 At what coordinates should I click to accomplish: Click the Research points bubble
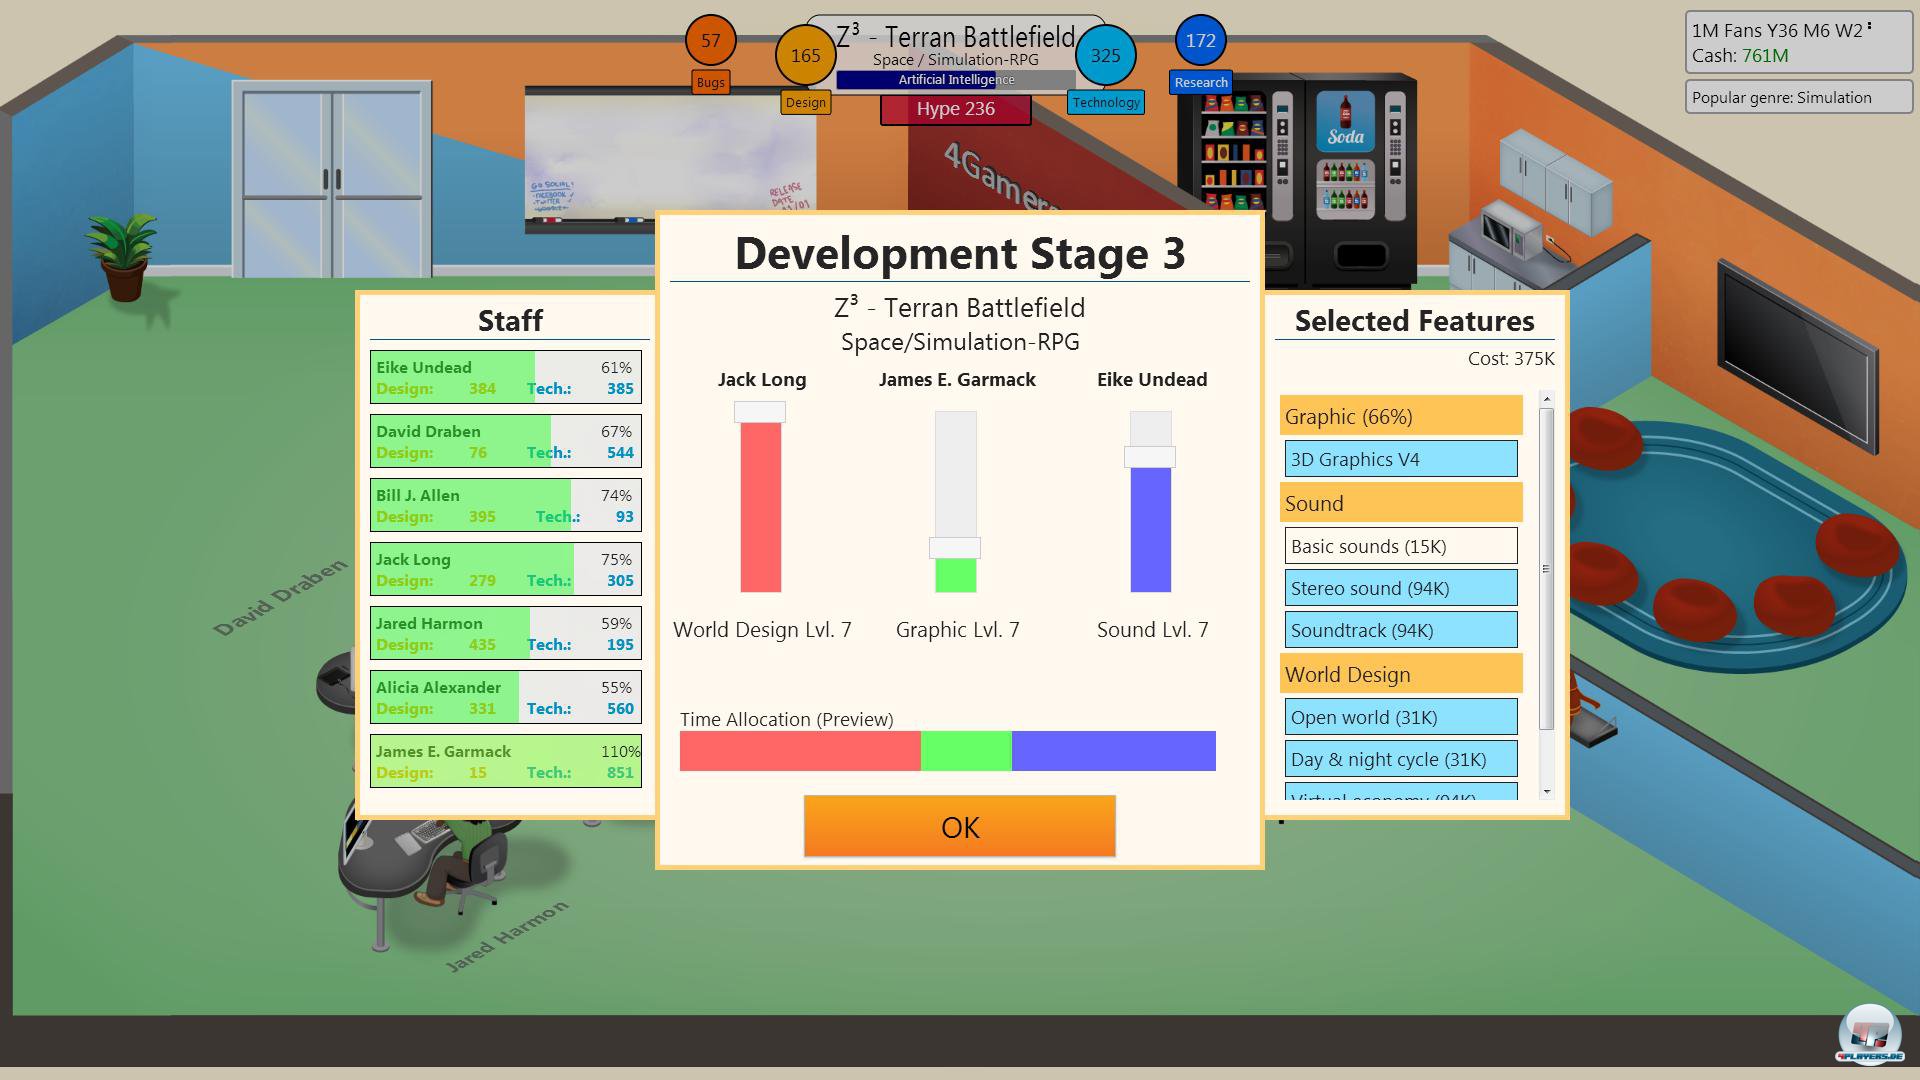[1200, 41]
